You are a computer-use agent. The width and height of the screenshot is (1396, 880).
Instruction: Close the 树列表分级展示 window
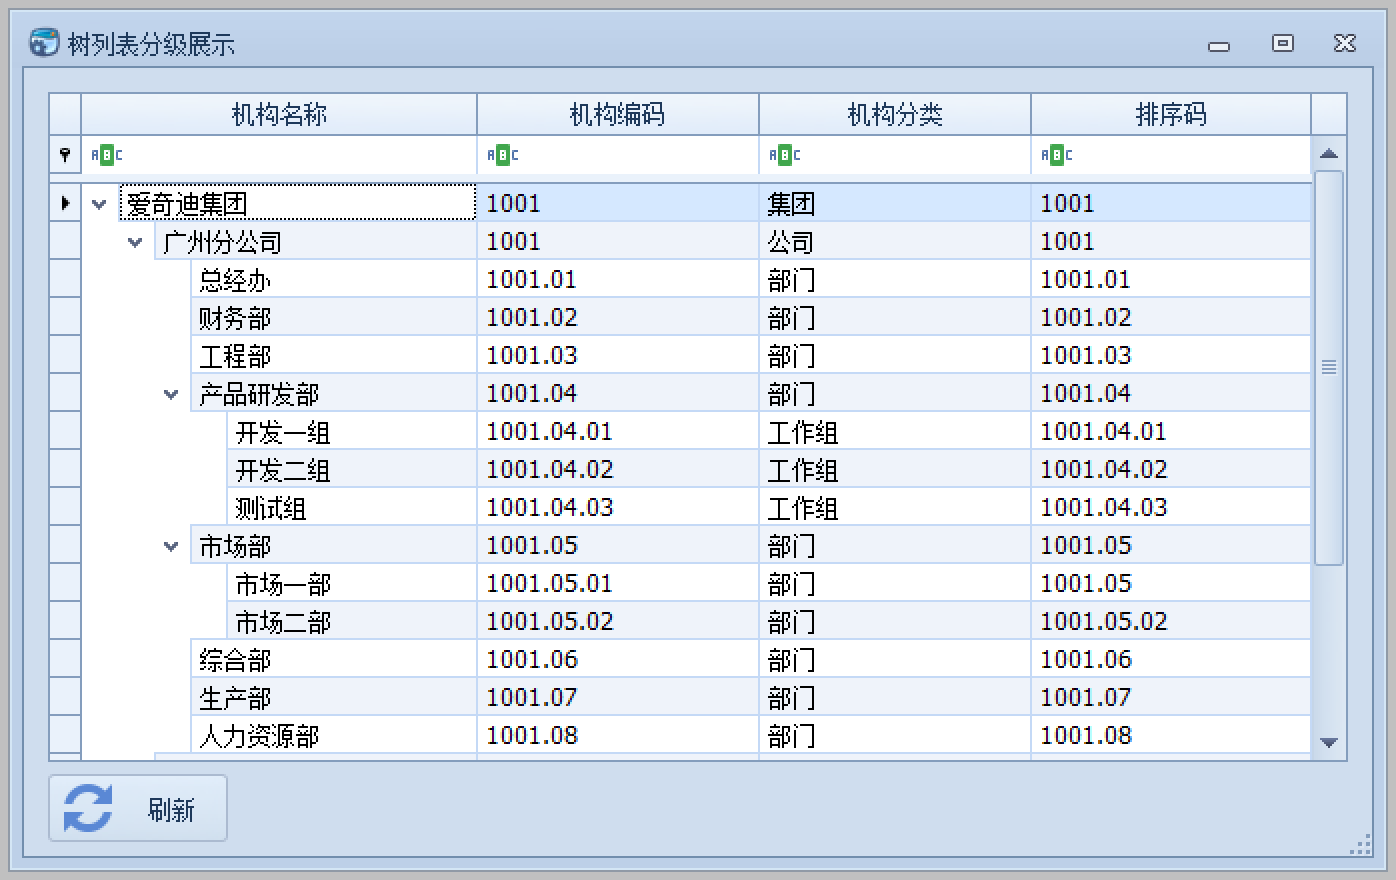(1345, 43)
